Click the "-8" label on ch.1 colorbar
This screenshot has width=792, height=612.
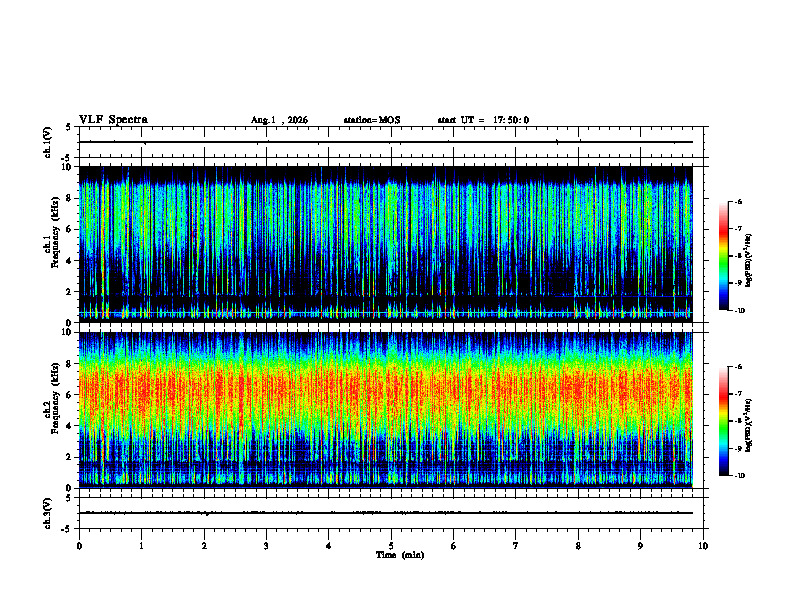point(738,256)
